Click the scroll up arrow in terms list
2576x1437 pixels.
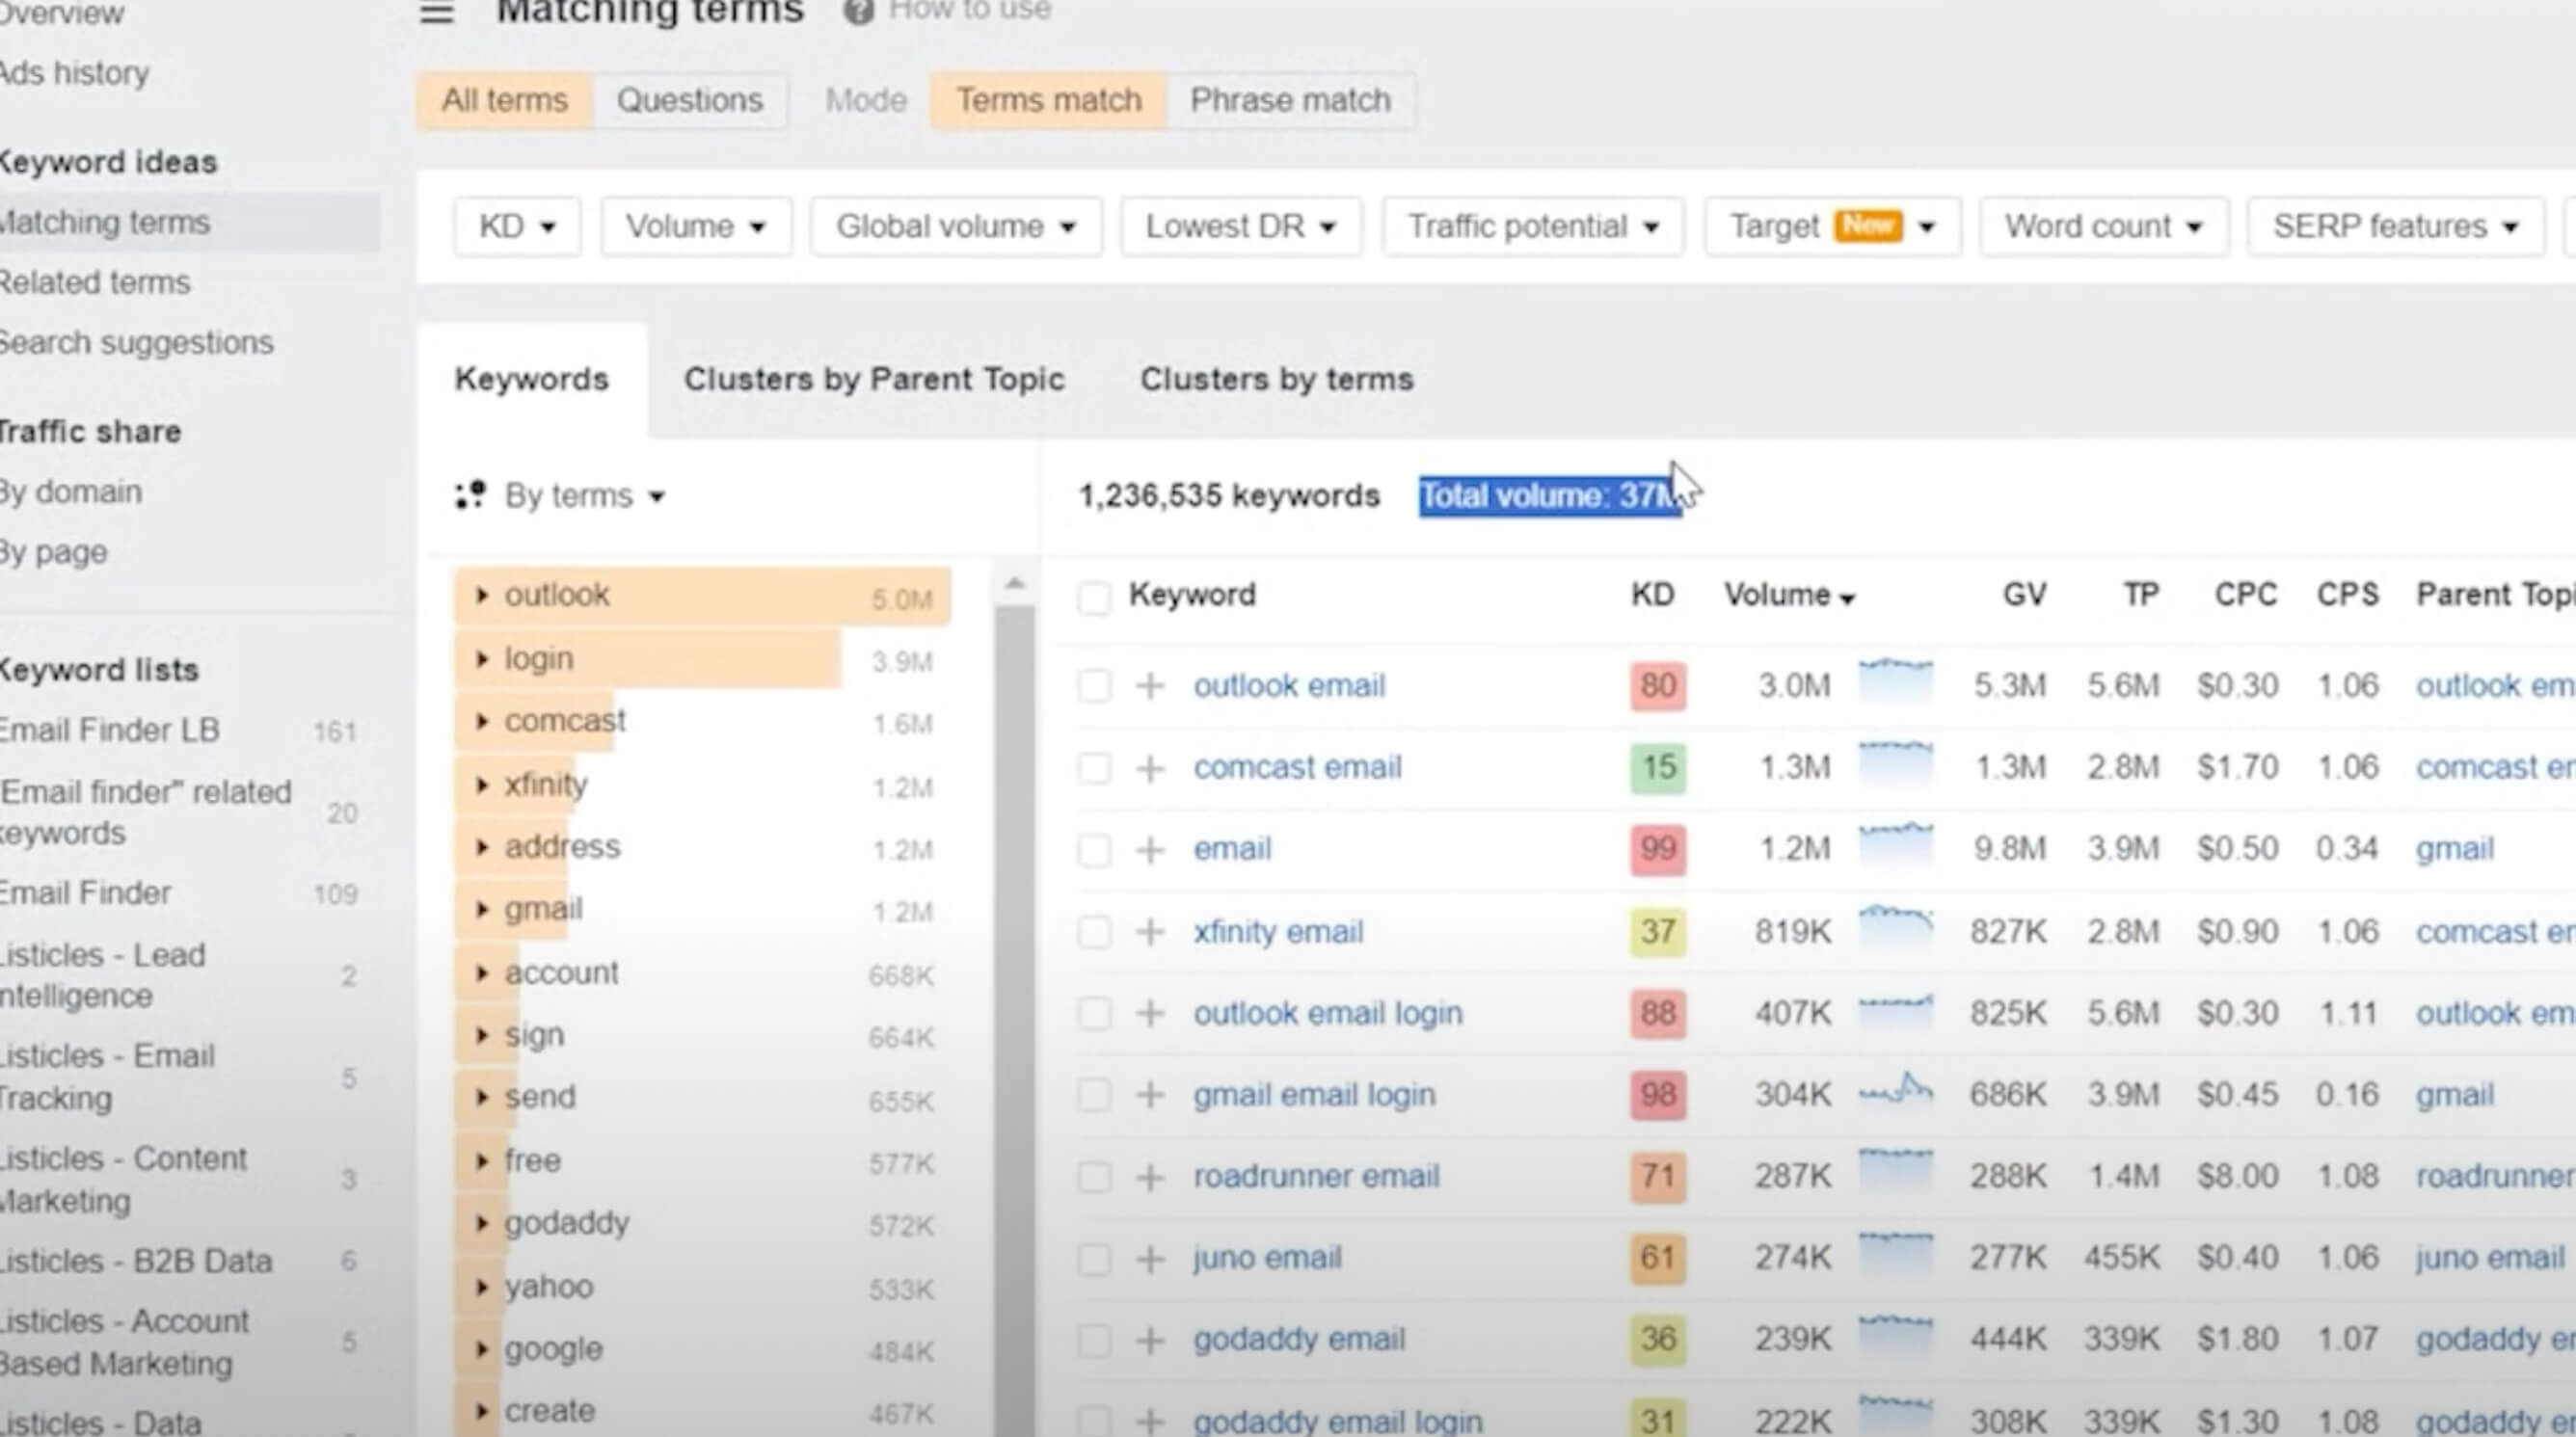point(1014,584)
